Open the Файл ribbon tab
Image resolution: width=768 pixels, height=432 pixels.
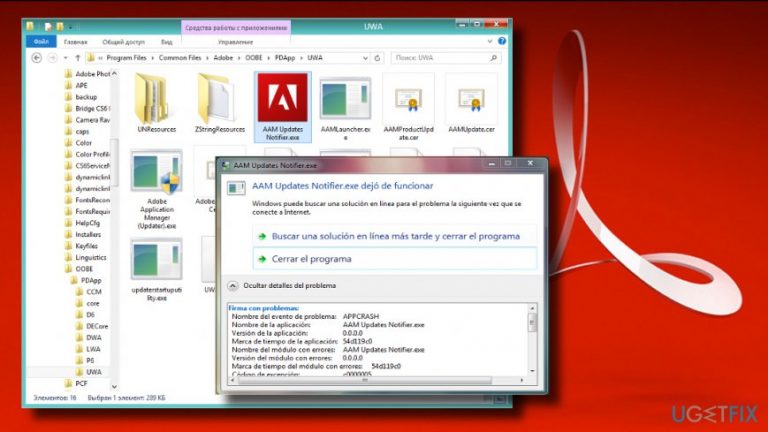coord(41,42)
